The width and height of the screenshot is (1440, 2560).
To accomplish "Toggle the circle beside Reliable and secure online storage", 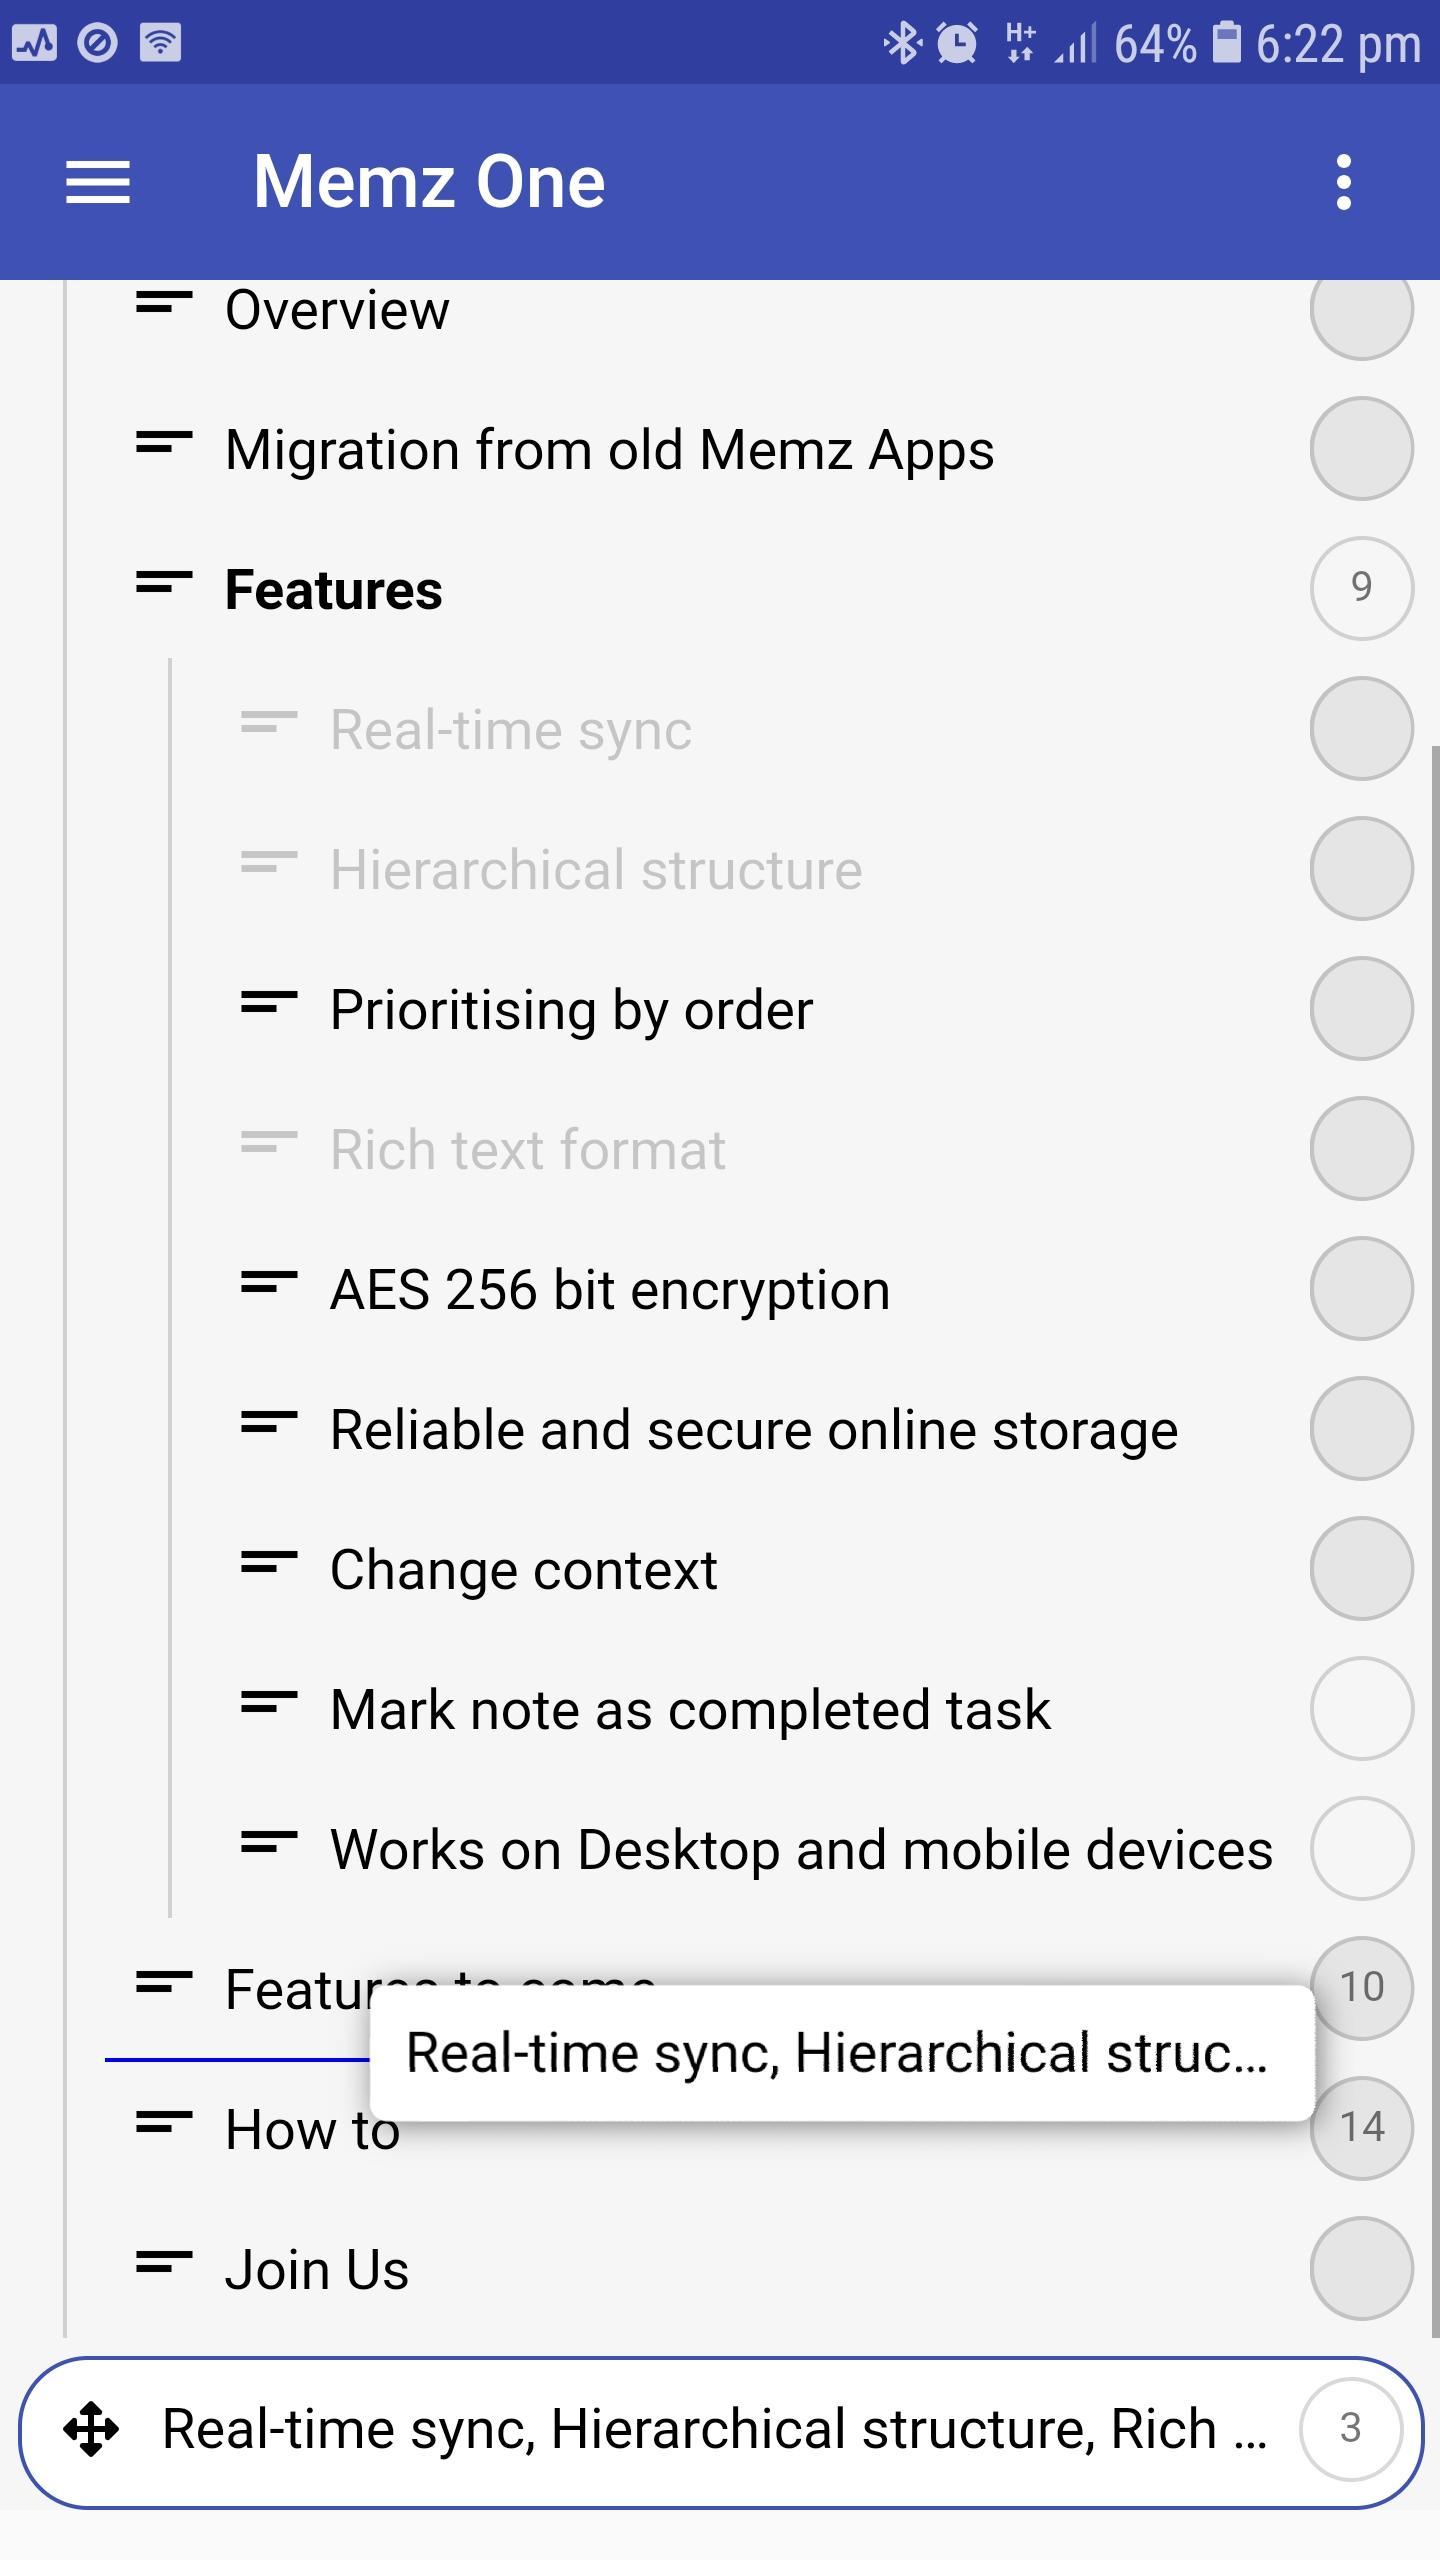I will point(1361,1428).
